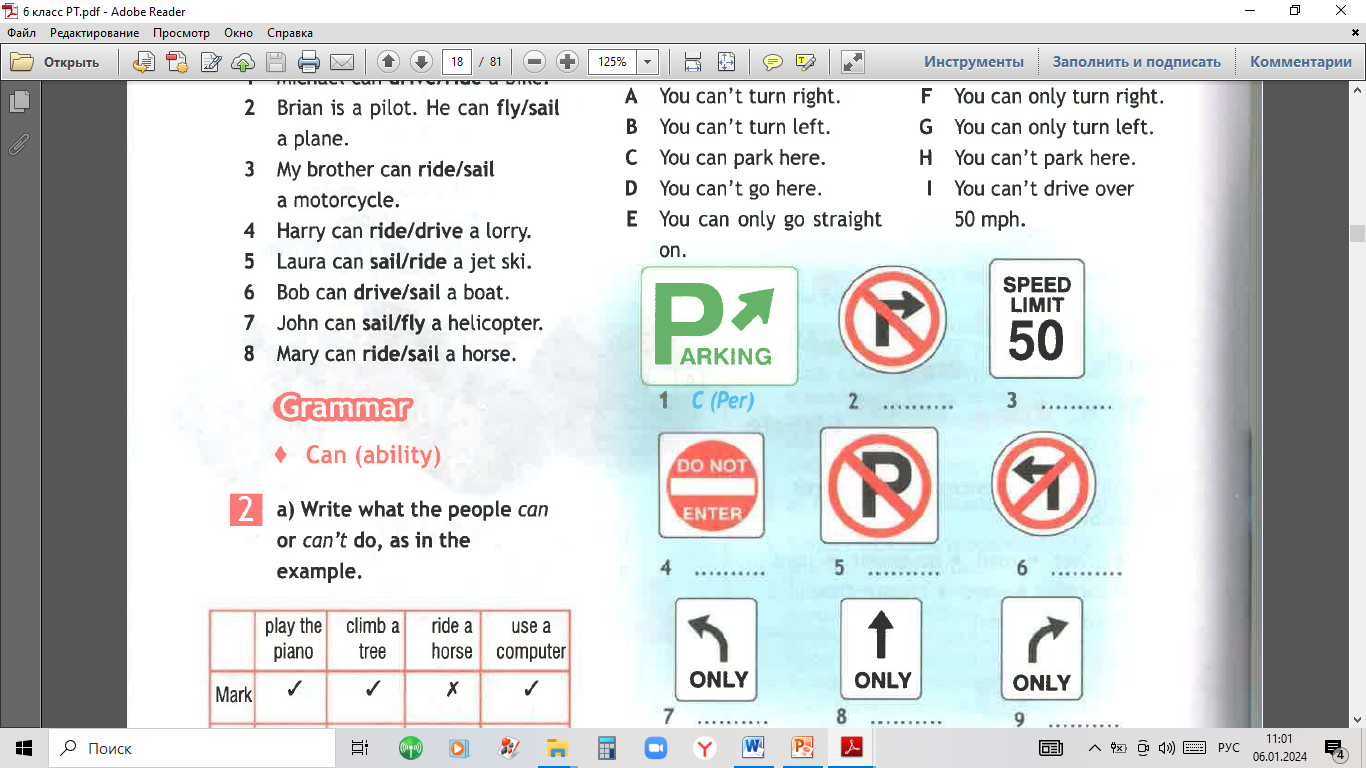Click the email envelope icon in toolbar
The image size is (1366, 768).
click(342, 62)
